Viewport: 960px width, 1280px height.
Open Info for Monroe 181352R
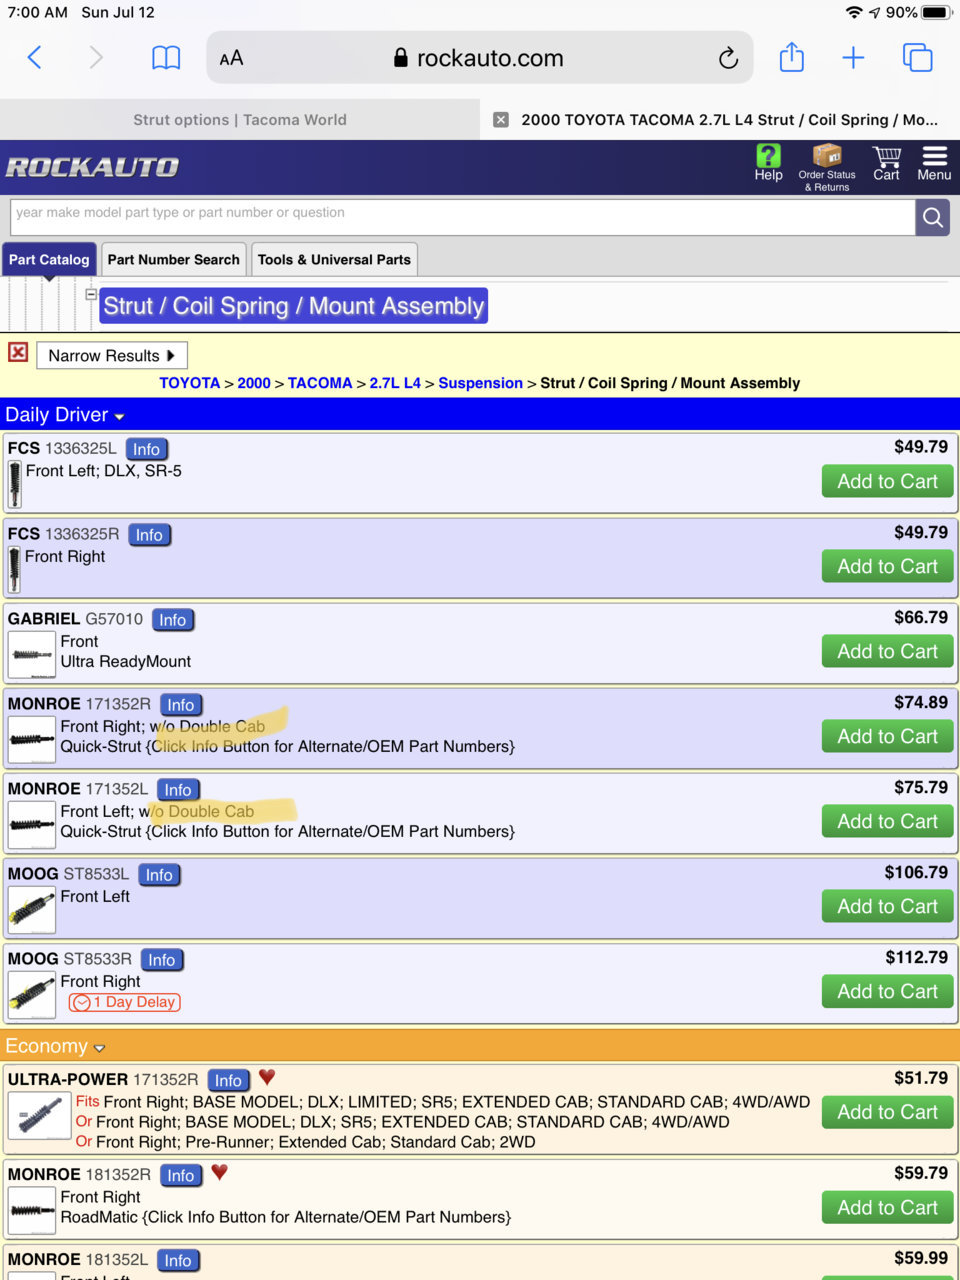[181, 1175]
